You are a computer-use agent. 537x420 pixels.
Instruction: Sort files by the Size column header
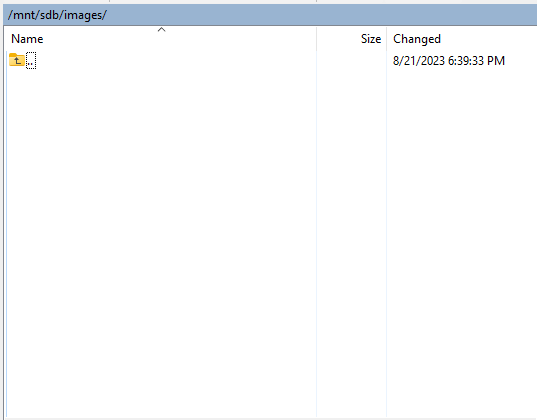pyautogui.click(x=371, y=39)
